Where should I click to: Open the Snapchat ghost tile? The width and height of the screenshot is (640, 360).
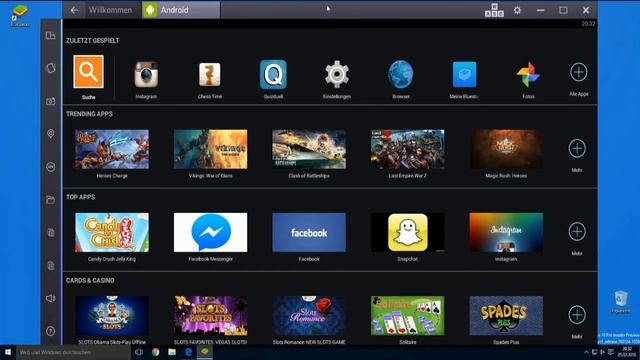(x=407, y=232)
